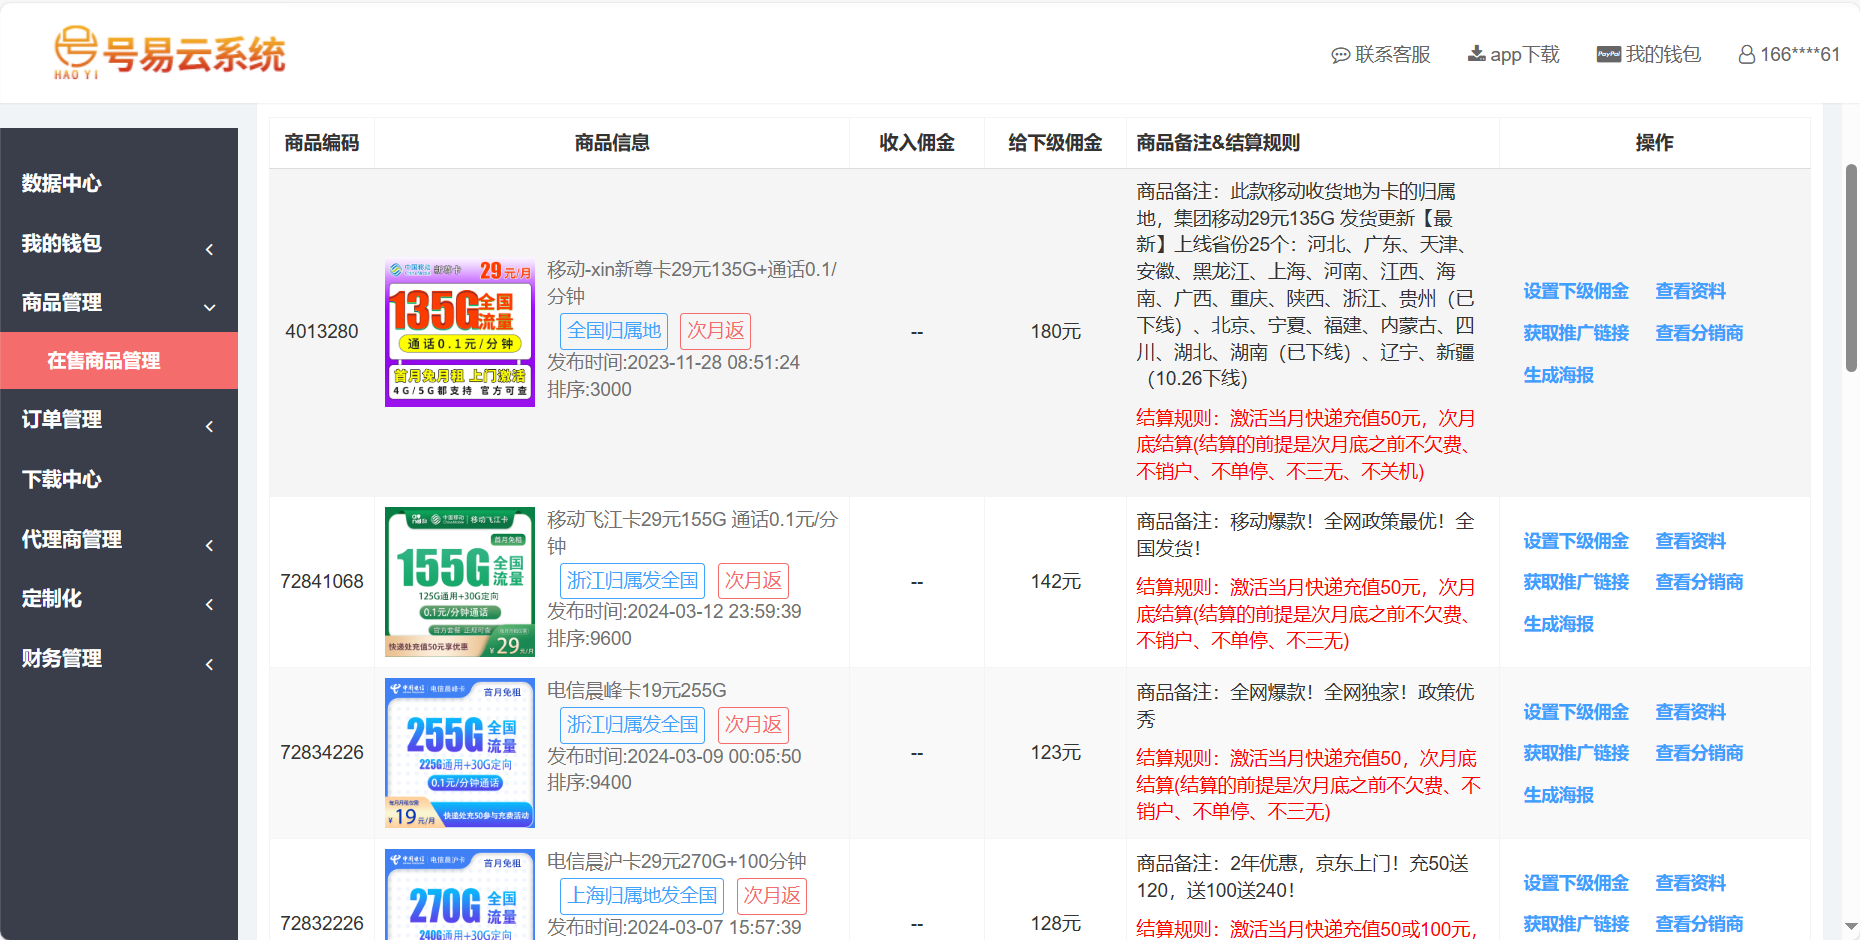The height and width of the screenshot is (940, 1860).
Task: Click the 142元 commission value
Action: [1056, 581]
